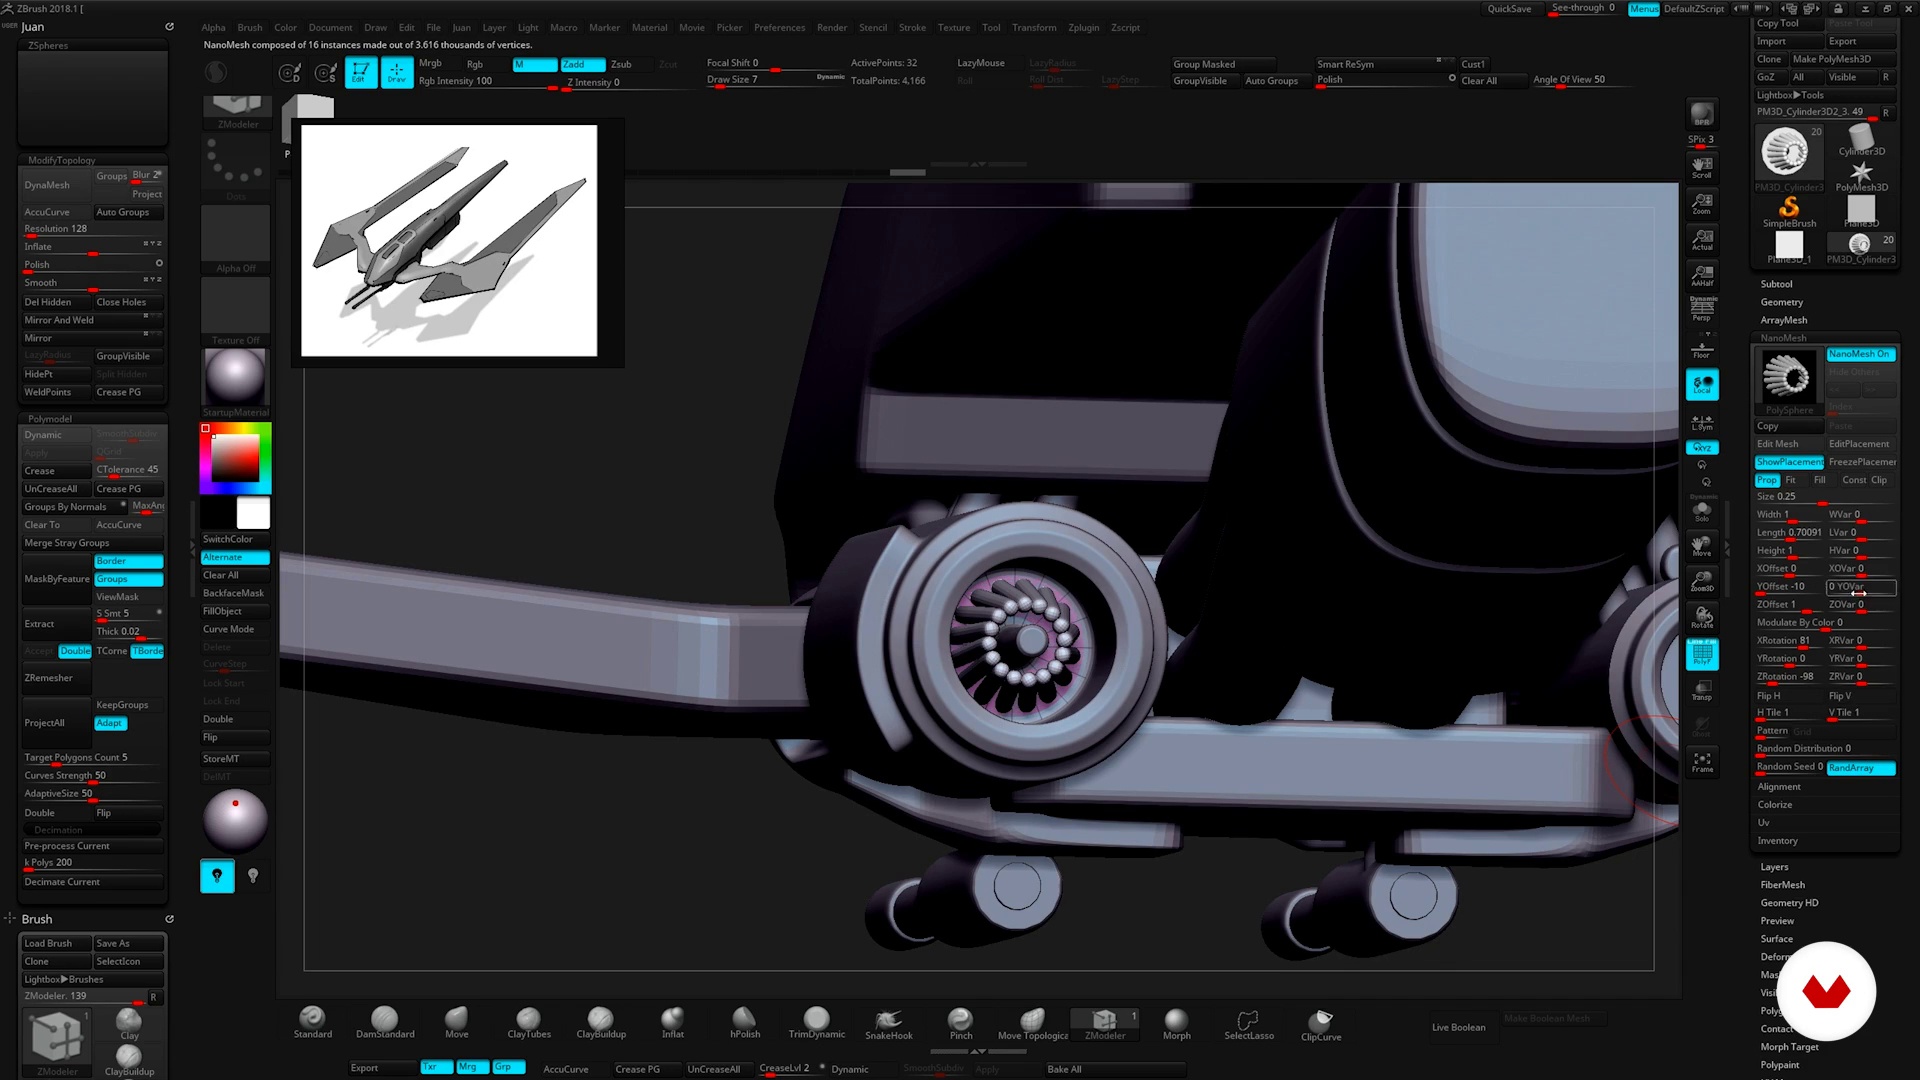
Task: Toggle the Floor grid
Action: pos(1702,349)
